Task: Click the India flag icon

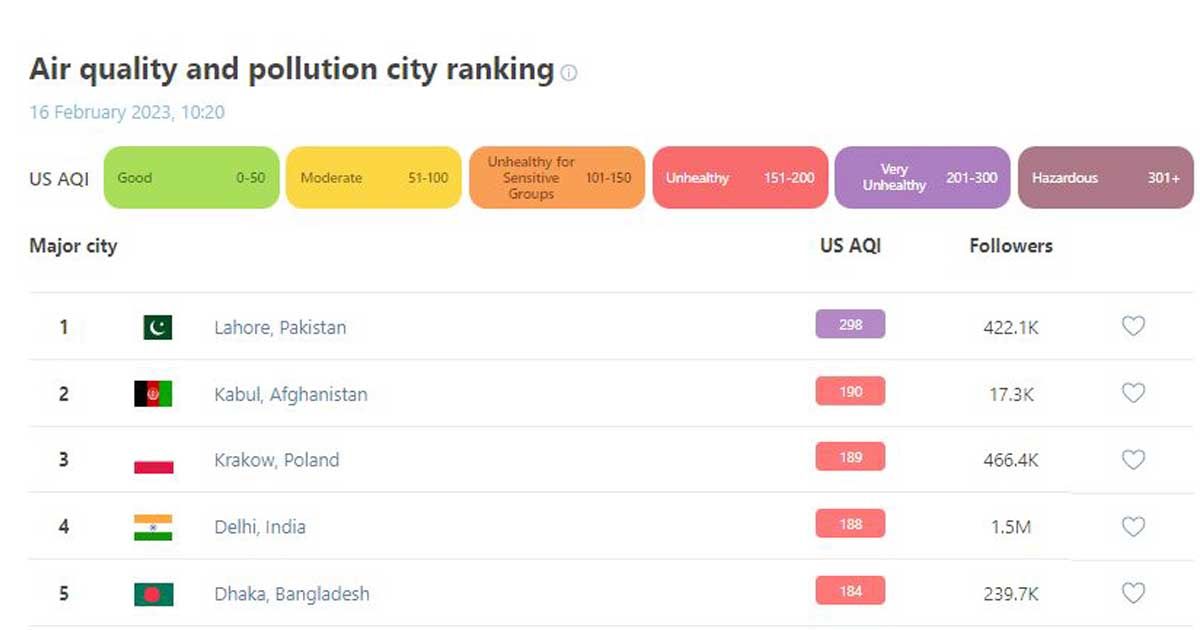Action: coord(153,527)
